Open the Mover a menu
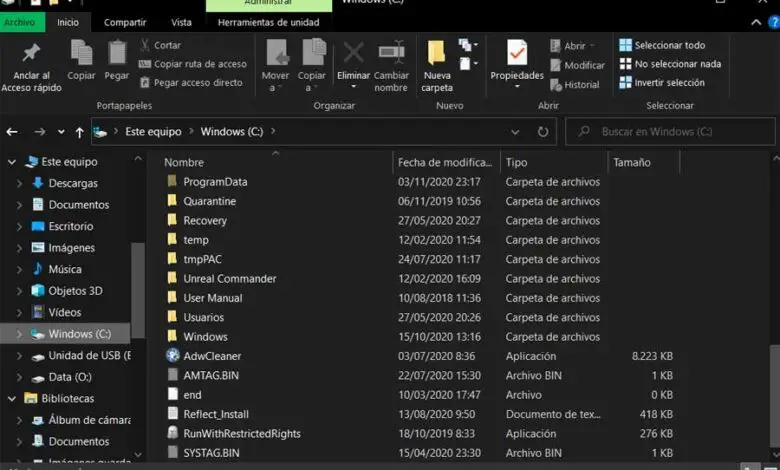The height and width of the screenshot is (470, 780). (275, 66)
